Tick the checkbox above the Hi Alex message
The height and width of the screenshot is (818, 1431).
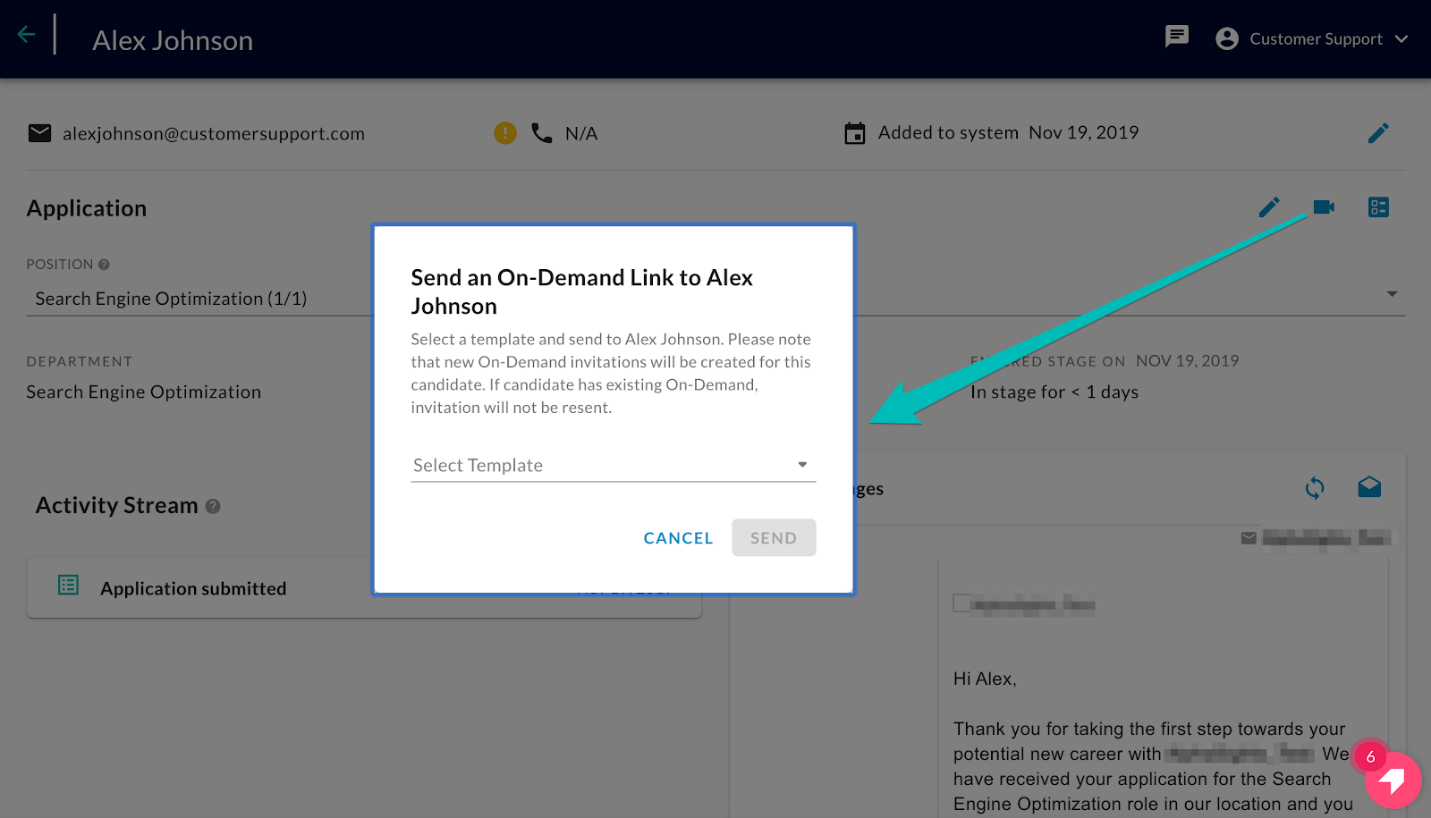click(x=961, y=603)
